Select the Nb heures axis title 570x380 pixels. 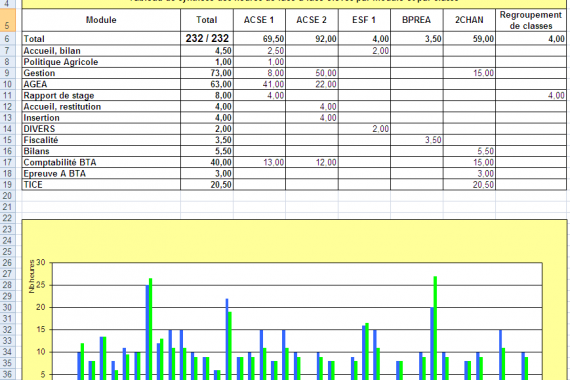32,276
